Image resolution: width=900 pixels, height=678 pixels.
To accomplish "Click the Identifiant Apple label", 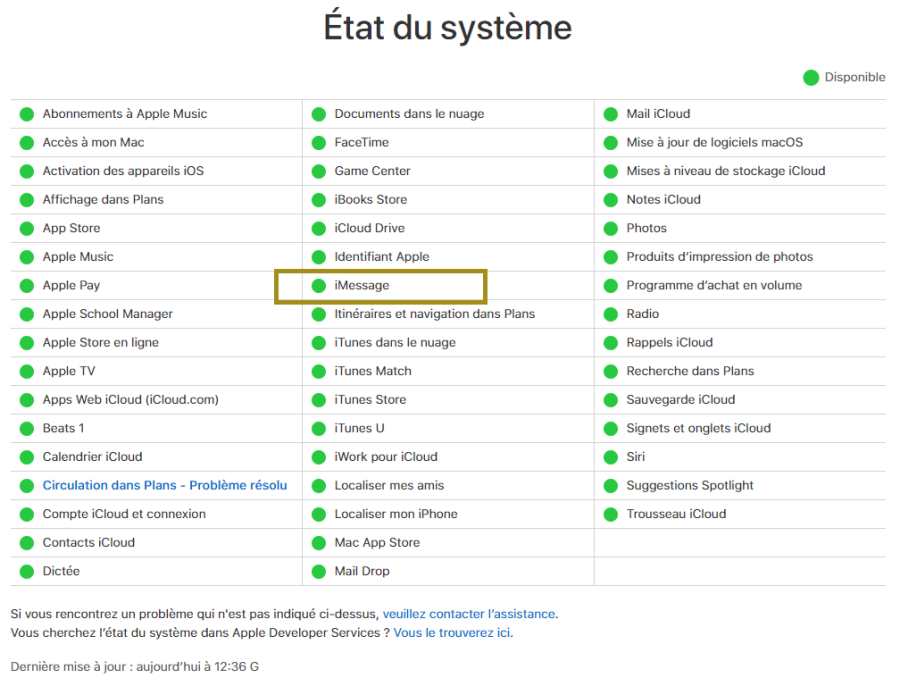I will click(x=382, y=257).
